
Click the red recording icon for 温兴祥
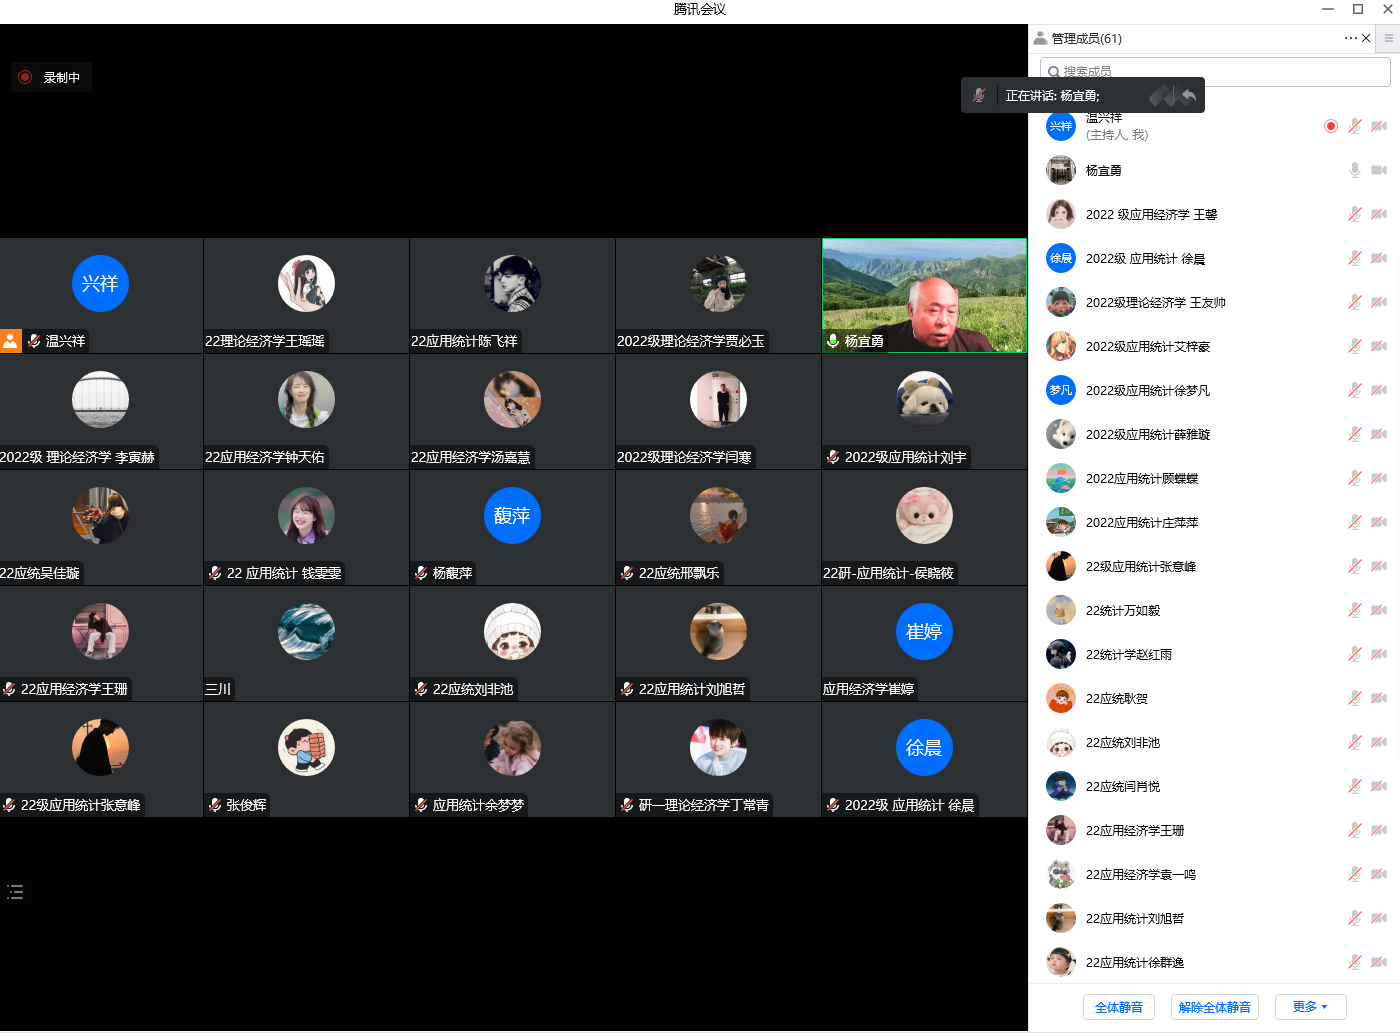click(1330, 126)
